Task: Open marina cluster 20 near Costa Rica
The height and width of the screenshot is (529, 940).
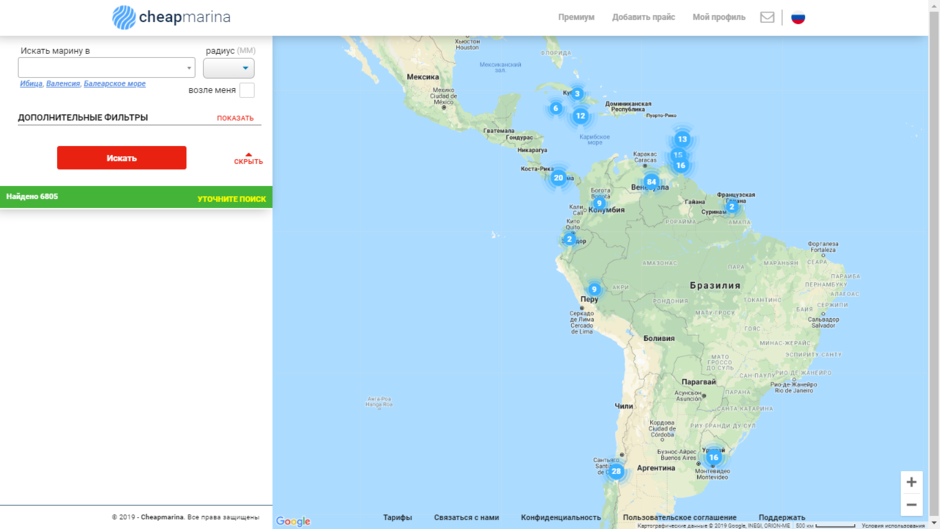Action: [558, 178]
